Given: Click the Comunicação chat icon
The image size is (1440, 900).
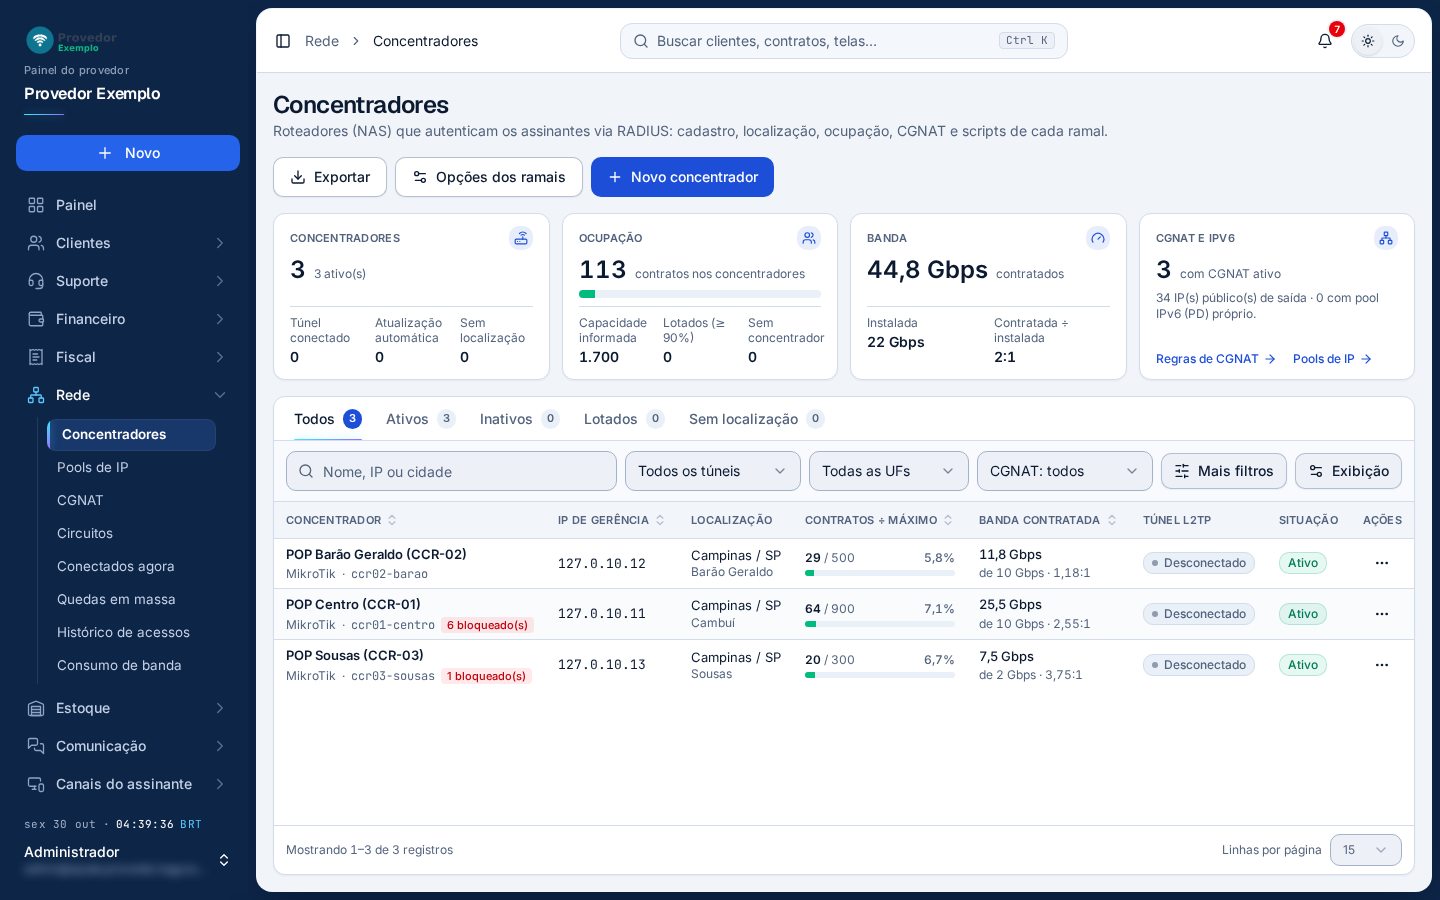Looking at the screenshot, I should tap(36, 746).
